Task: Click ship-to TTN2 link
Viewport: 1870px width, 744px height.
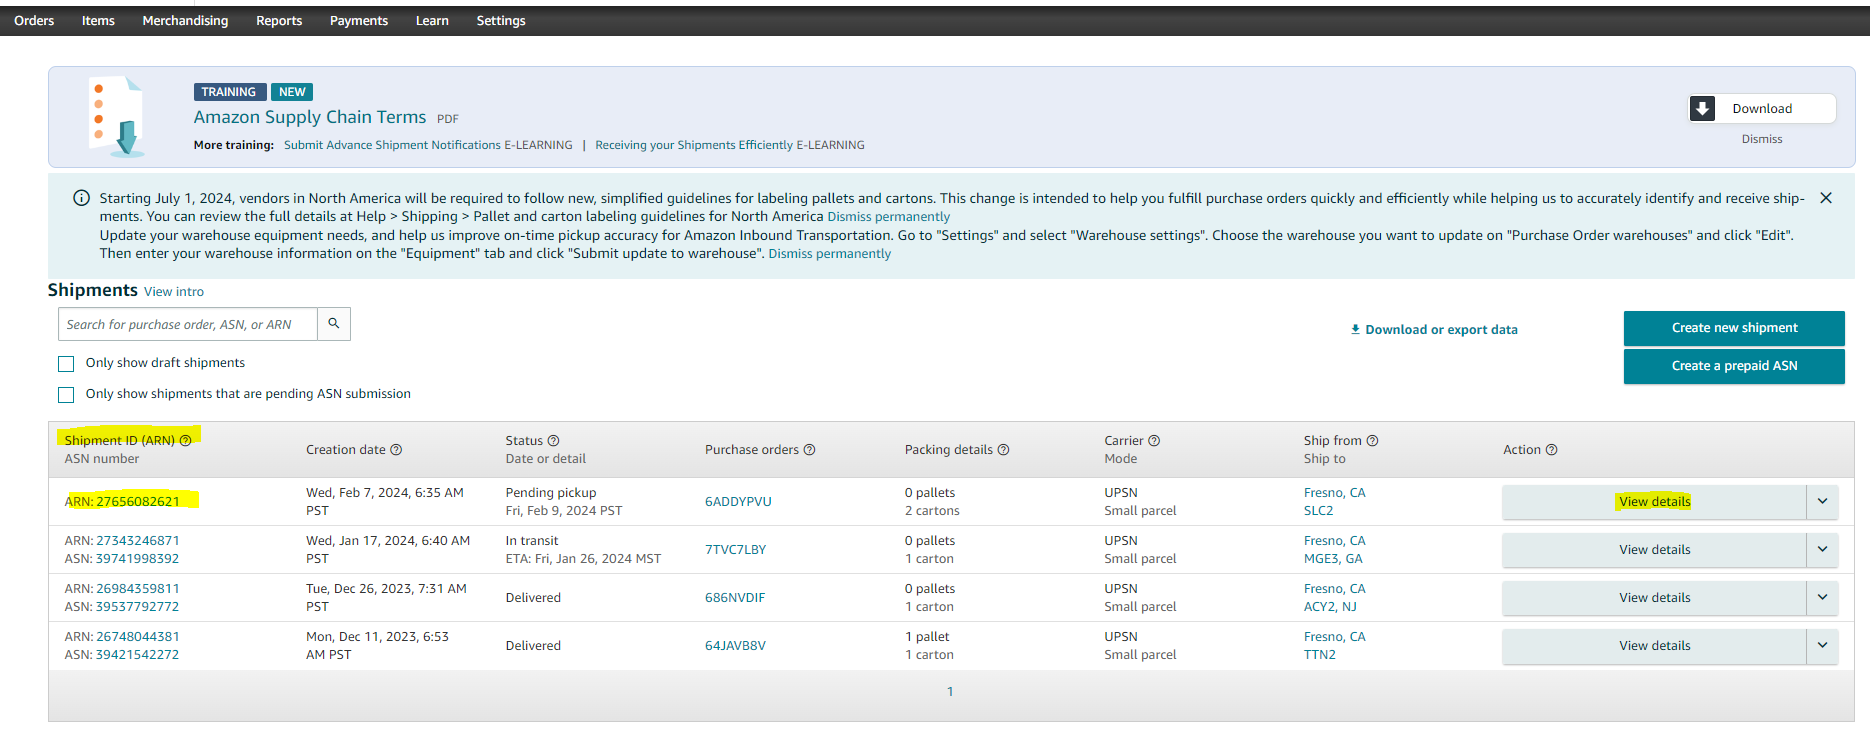Action: [1319, 655]
